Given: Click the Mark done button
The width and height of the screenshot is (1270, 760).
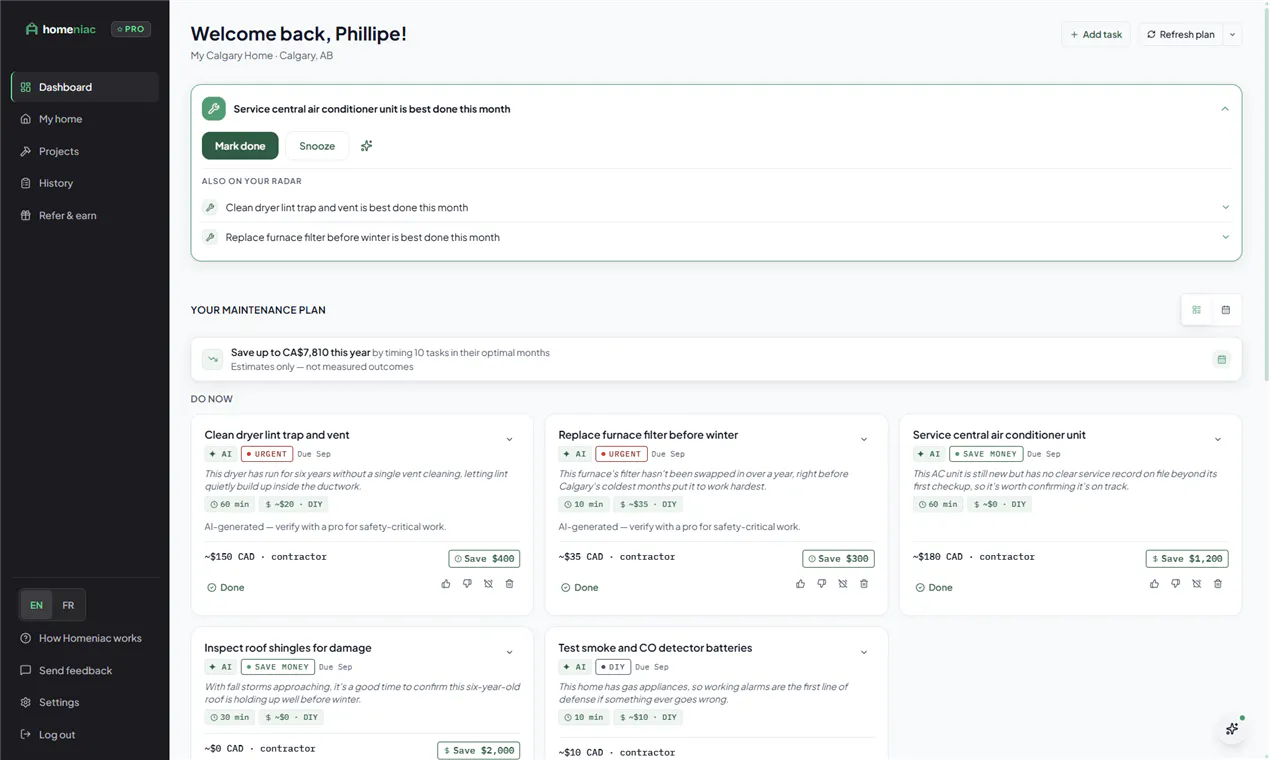Looking at the screenshot, I should click(x=240, y=146).
